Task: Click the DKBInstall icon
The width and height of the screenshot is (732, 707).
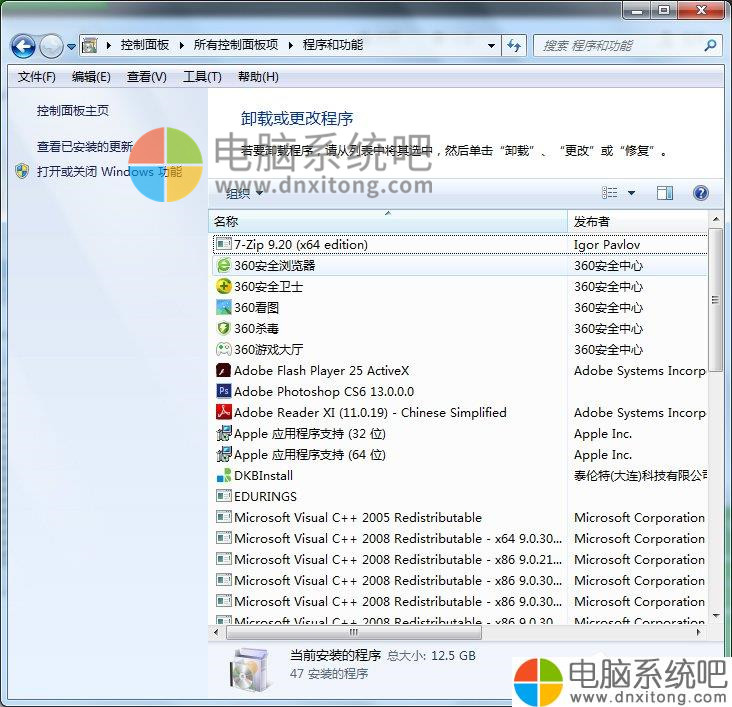Action: click(224, 475)
